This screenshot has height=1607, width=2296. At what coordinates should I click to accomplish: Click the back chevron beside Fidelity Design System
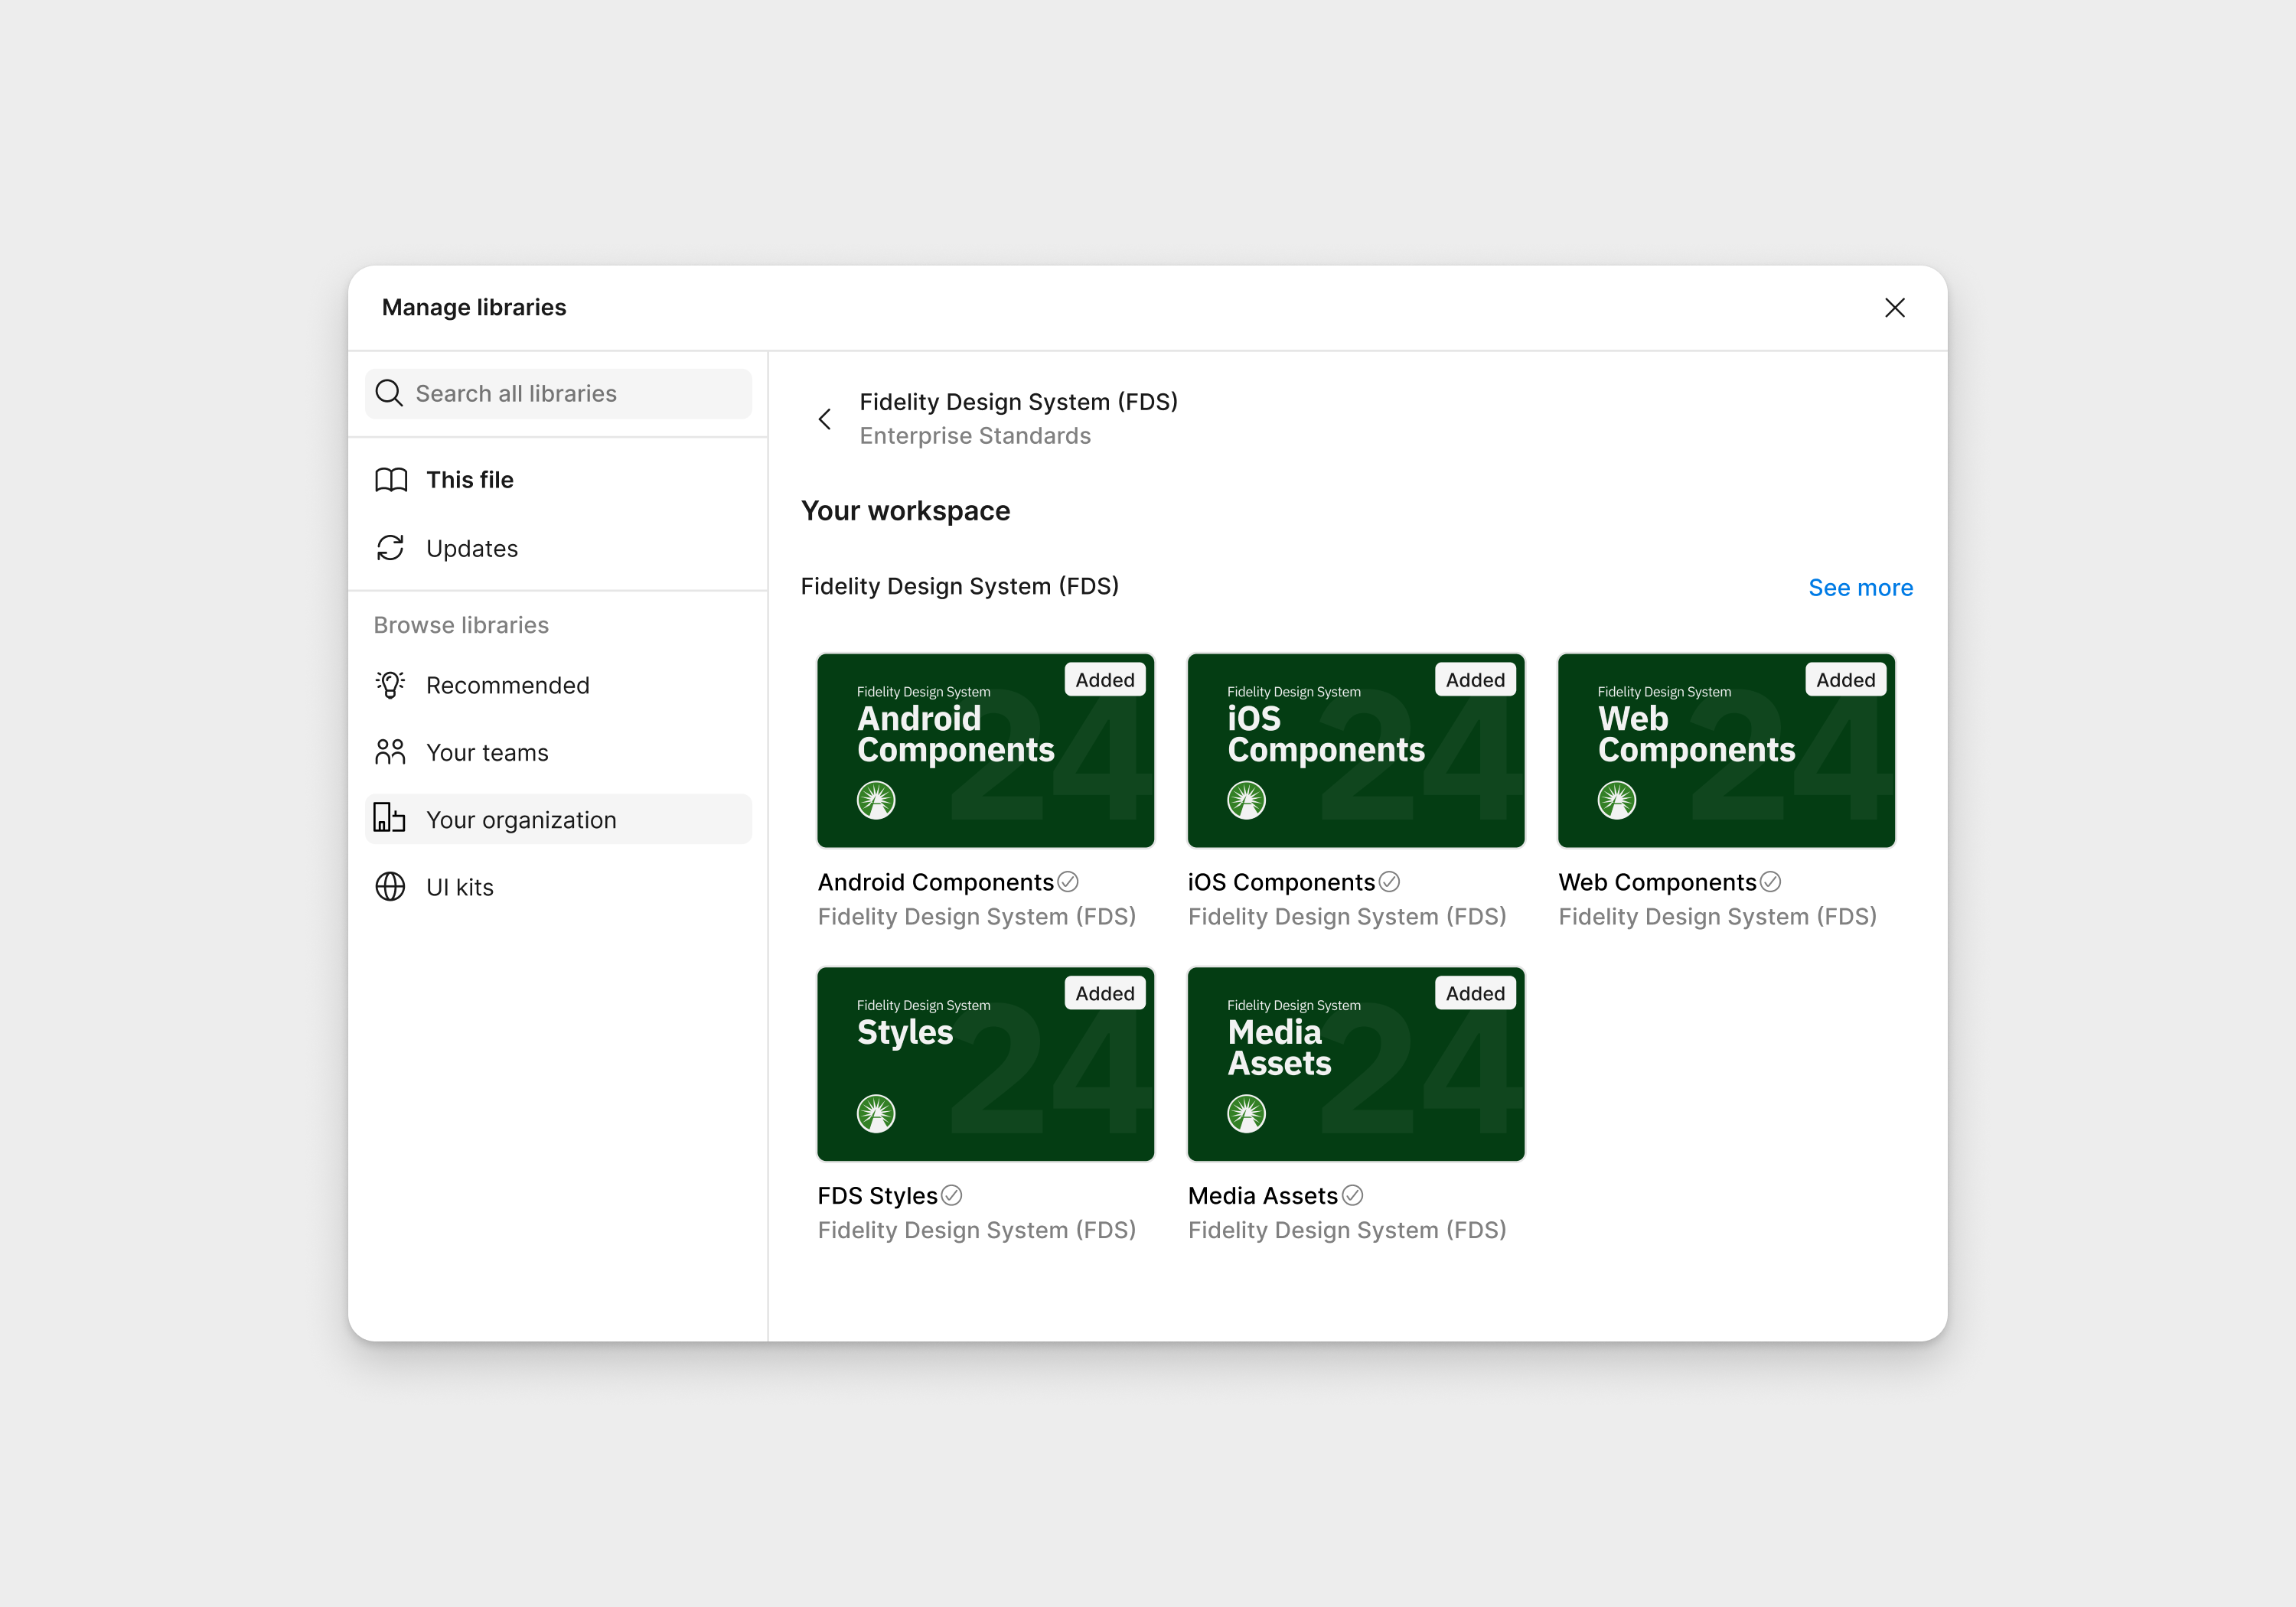[x=825, y=419]
